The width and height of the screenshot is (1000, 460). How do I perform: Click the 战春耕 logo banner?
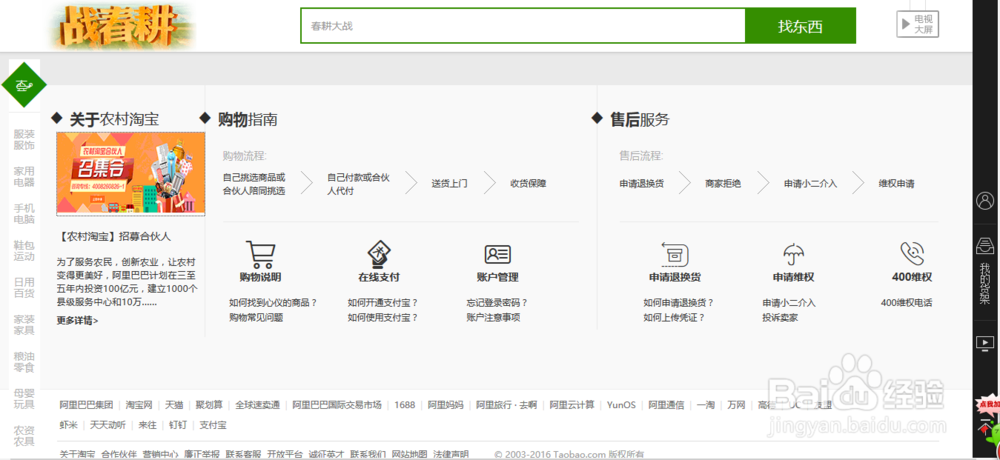coord(121,26)
